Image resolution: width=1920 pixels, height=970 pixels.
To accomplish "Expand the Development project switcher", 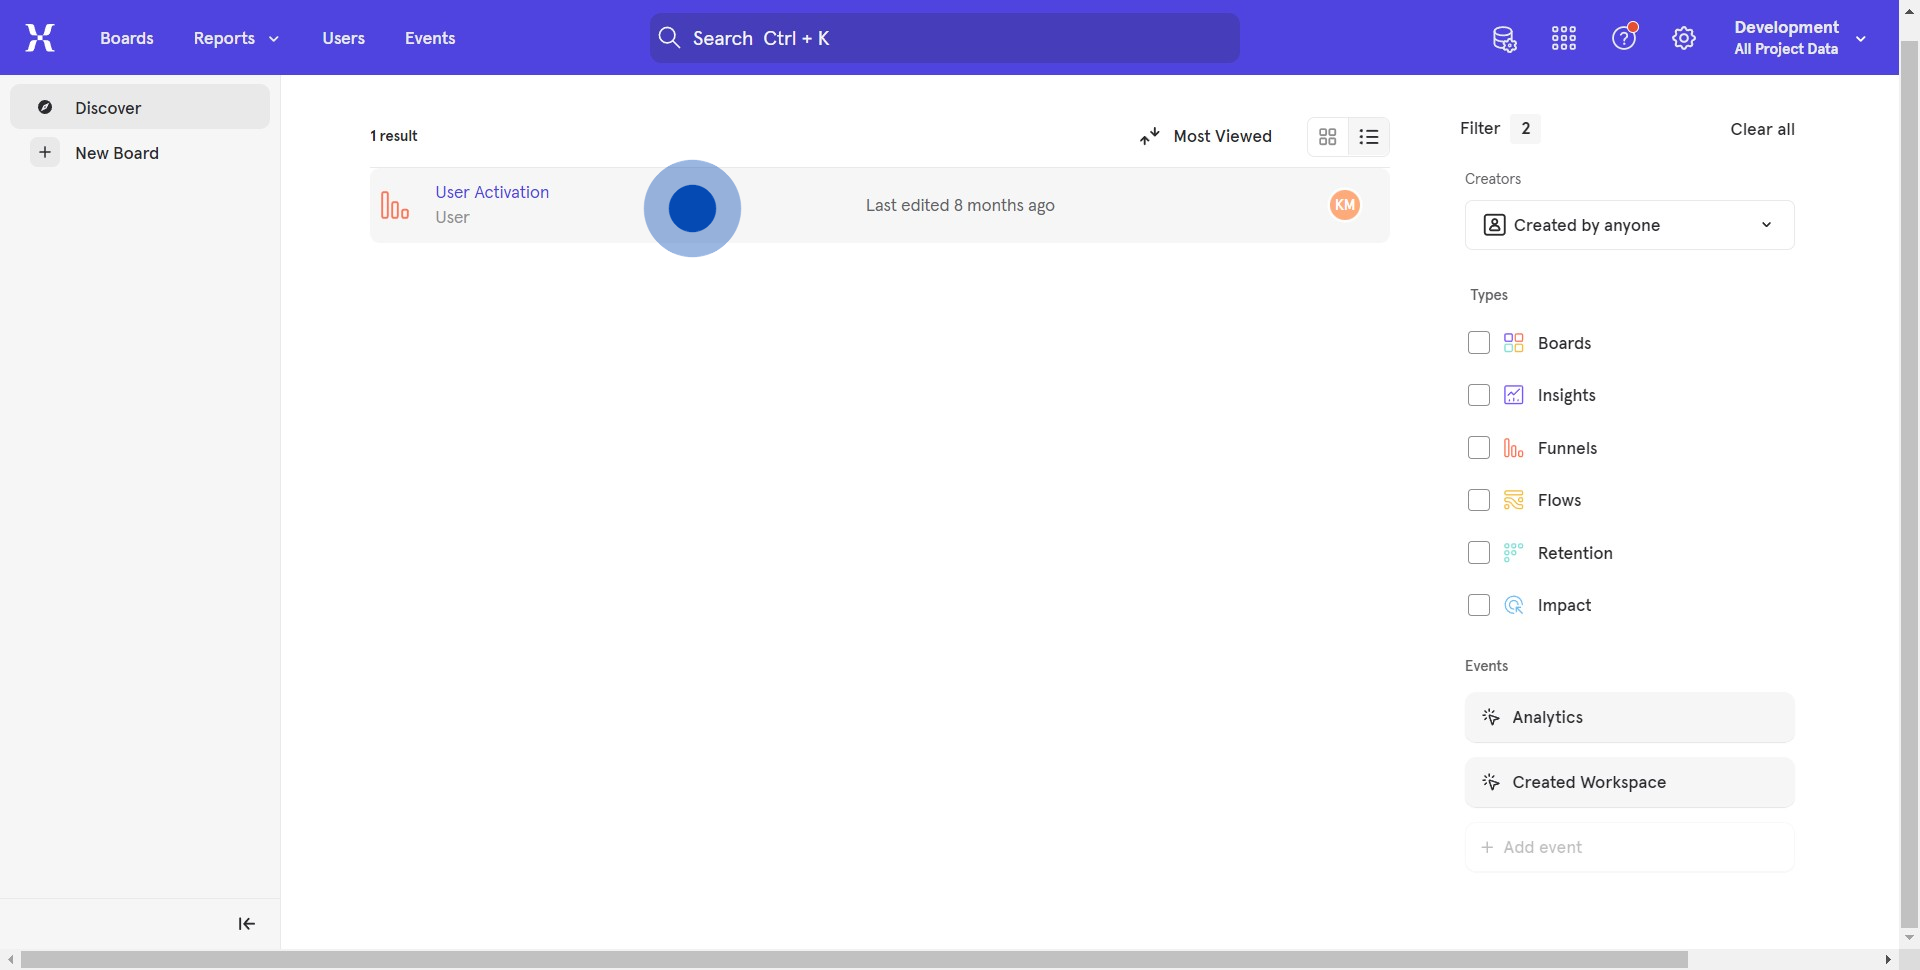I will (1799, 38).
